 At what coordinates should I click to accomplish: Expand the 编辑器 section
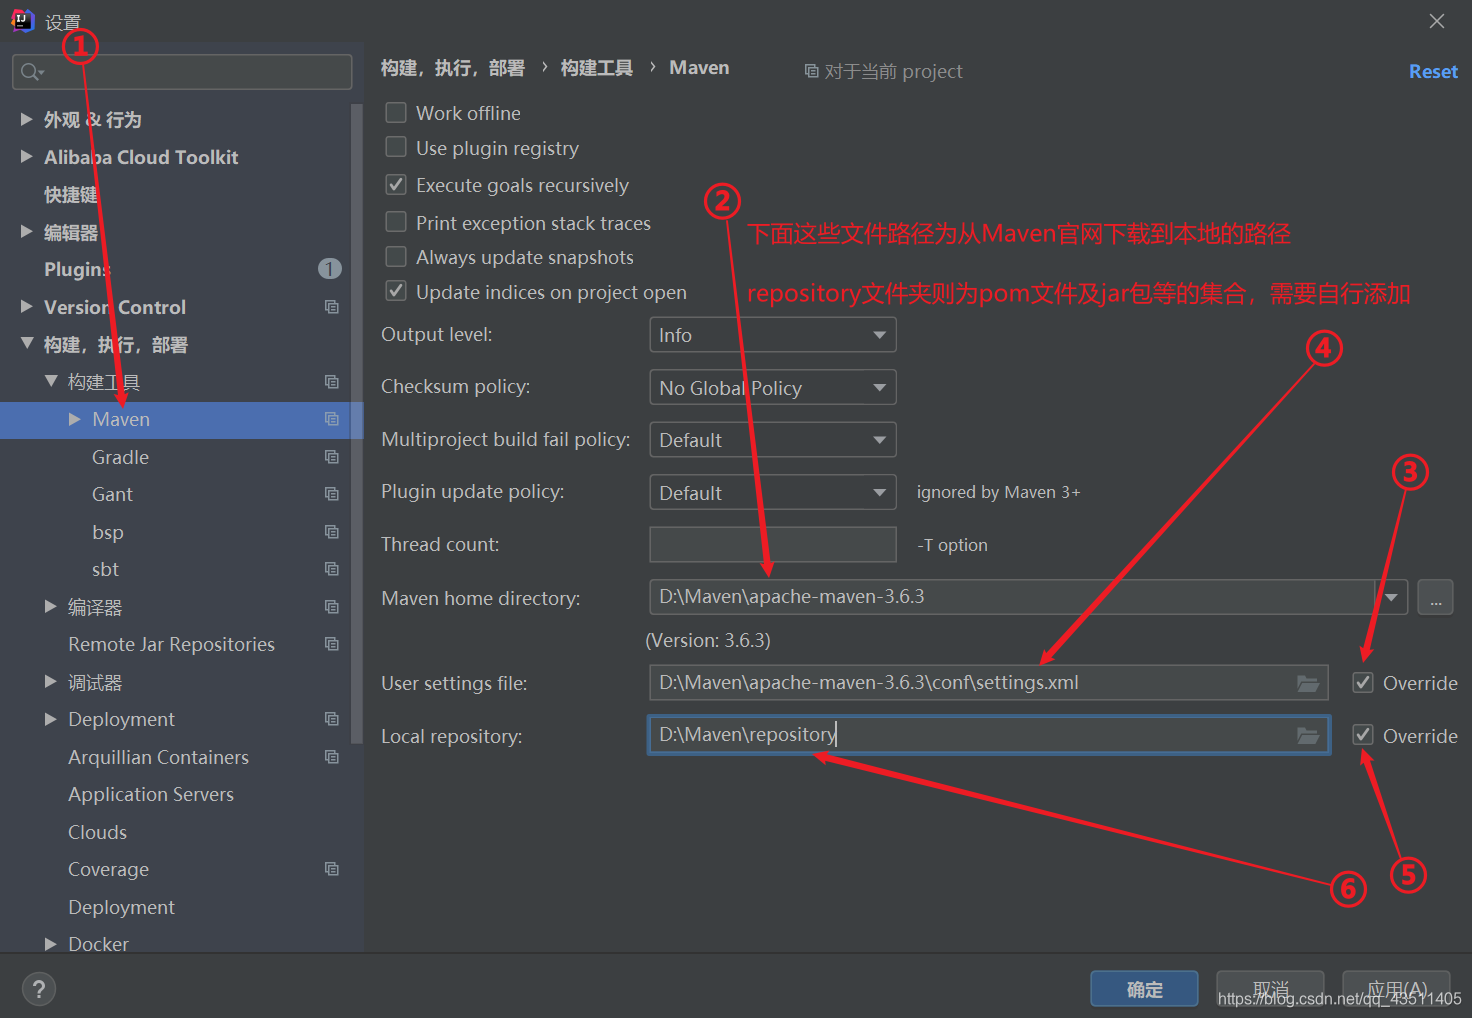pos(27,231)
